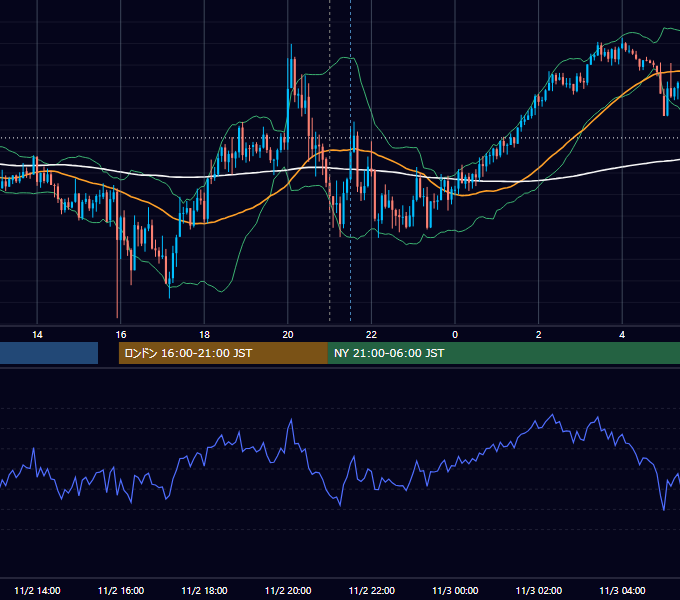
Task: Click the 11/2 22:00 date label
Action: coord(372,590)
